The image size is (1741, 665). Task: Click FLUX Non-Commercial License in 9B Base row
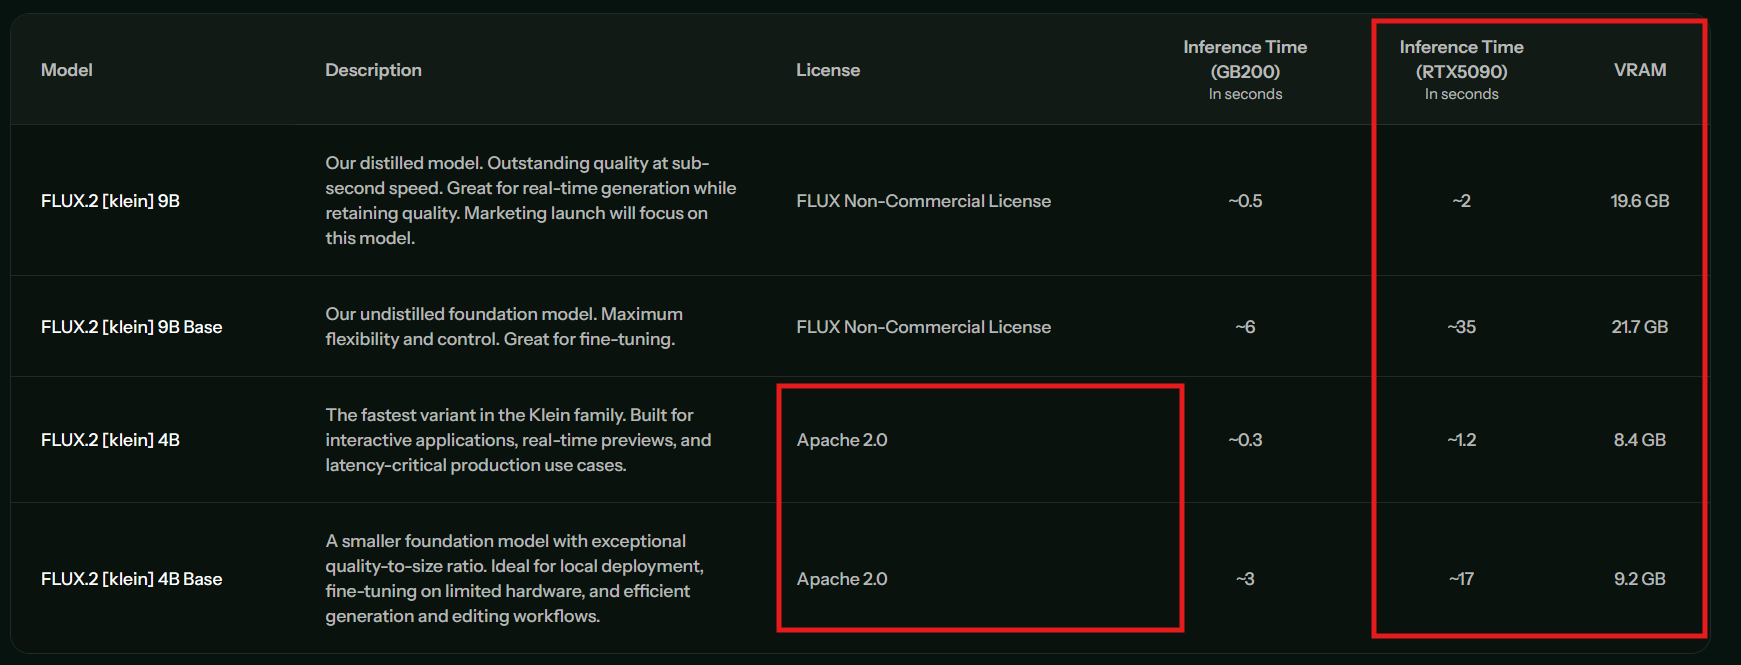pos(923,327)
